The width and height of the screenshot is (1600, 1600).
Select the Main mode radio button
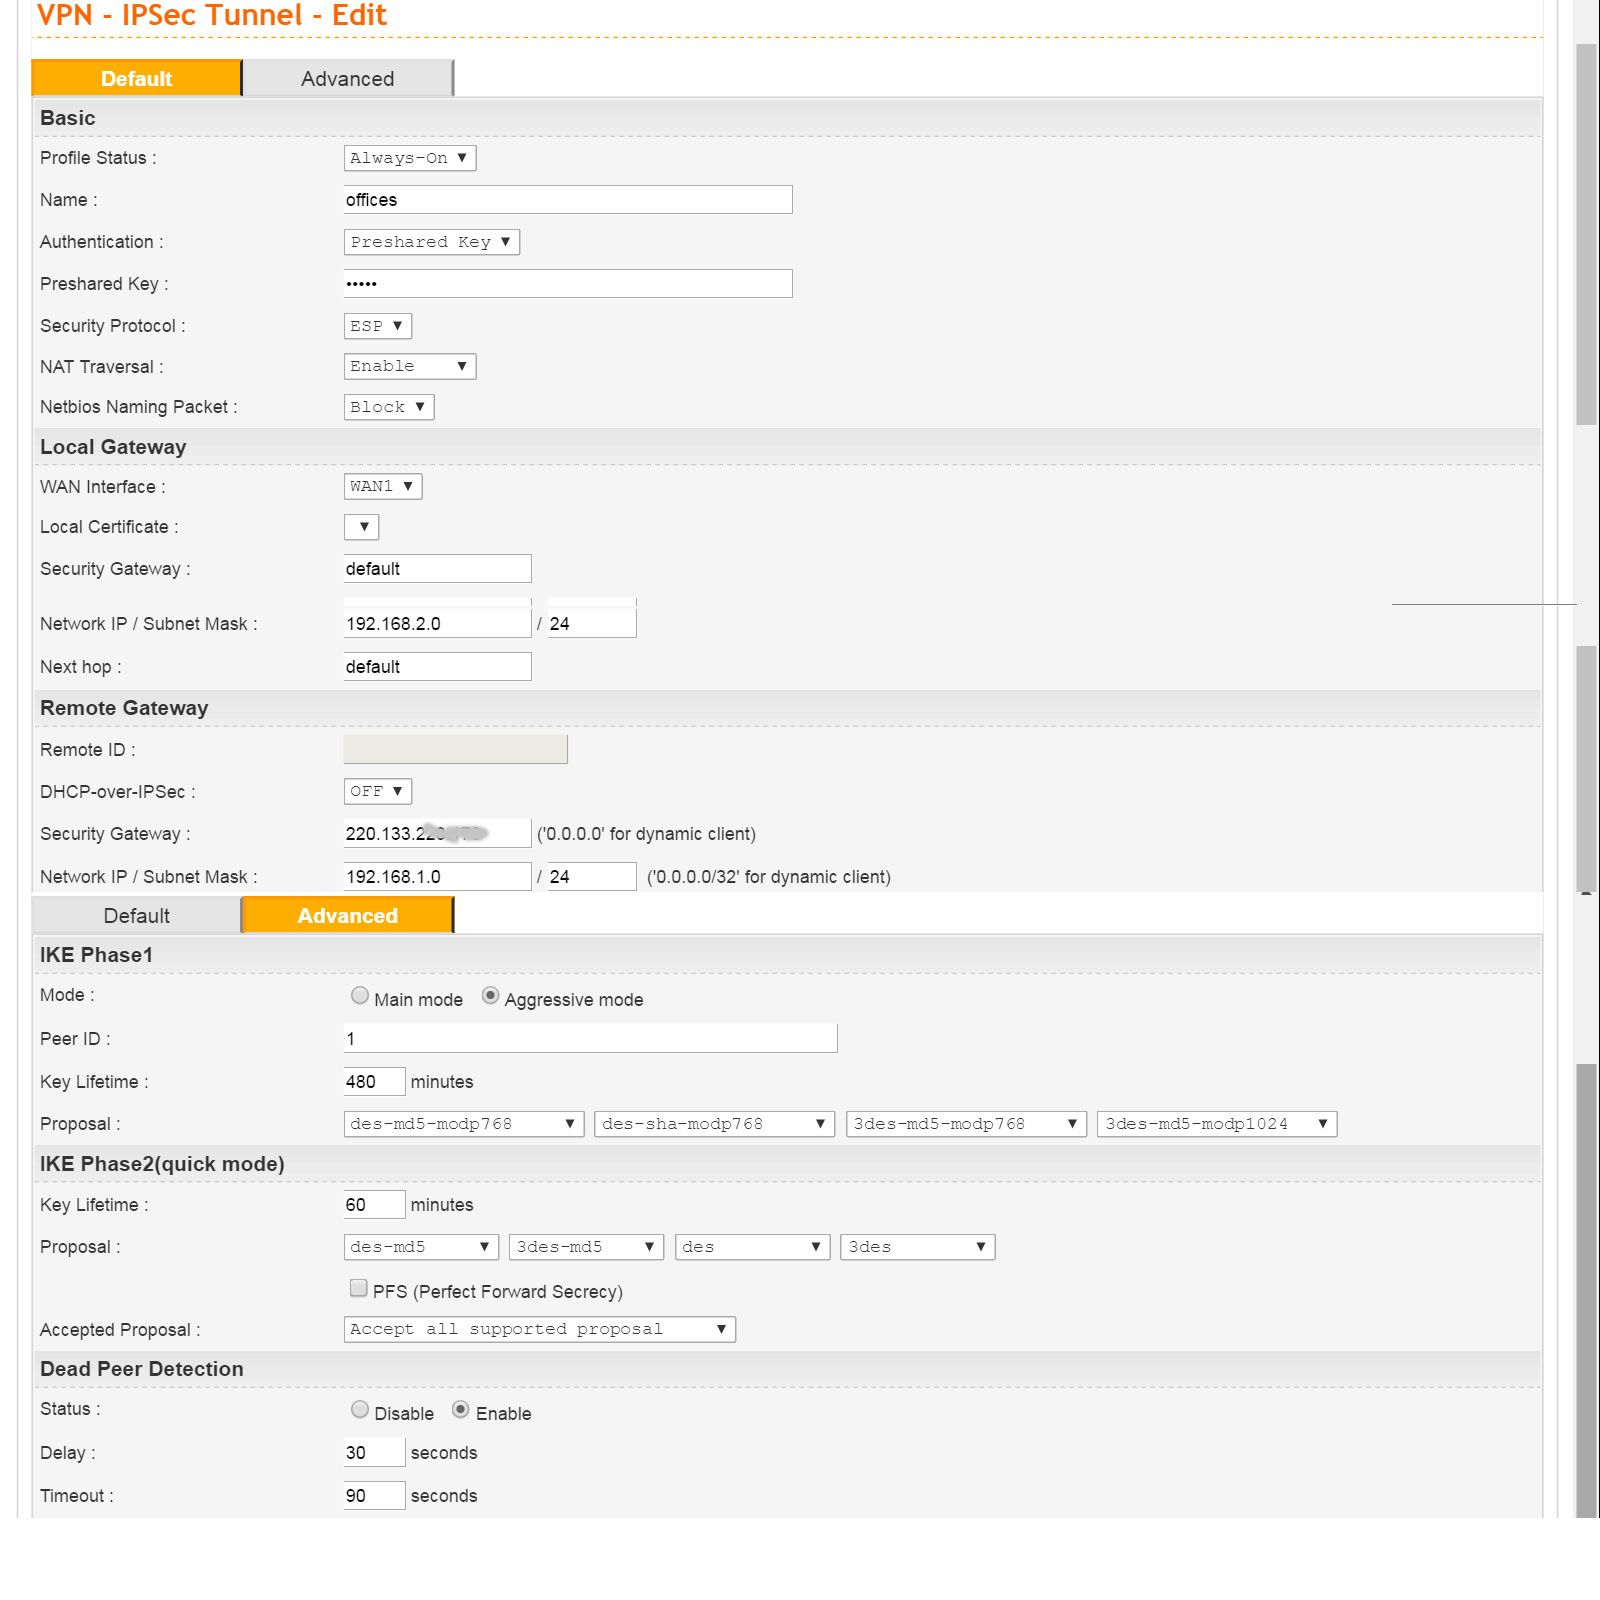point(360,995)
